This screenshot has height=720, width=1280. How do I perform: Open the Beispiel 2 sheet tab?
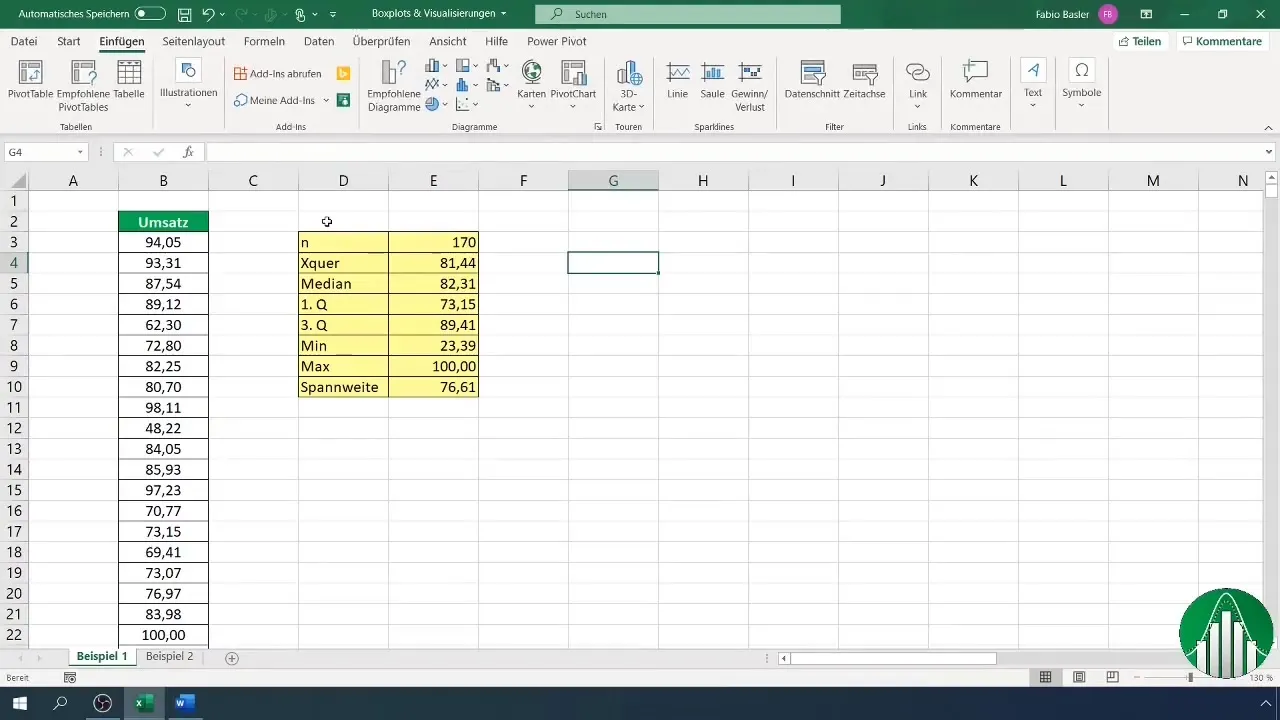169,656
